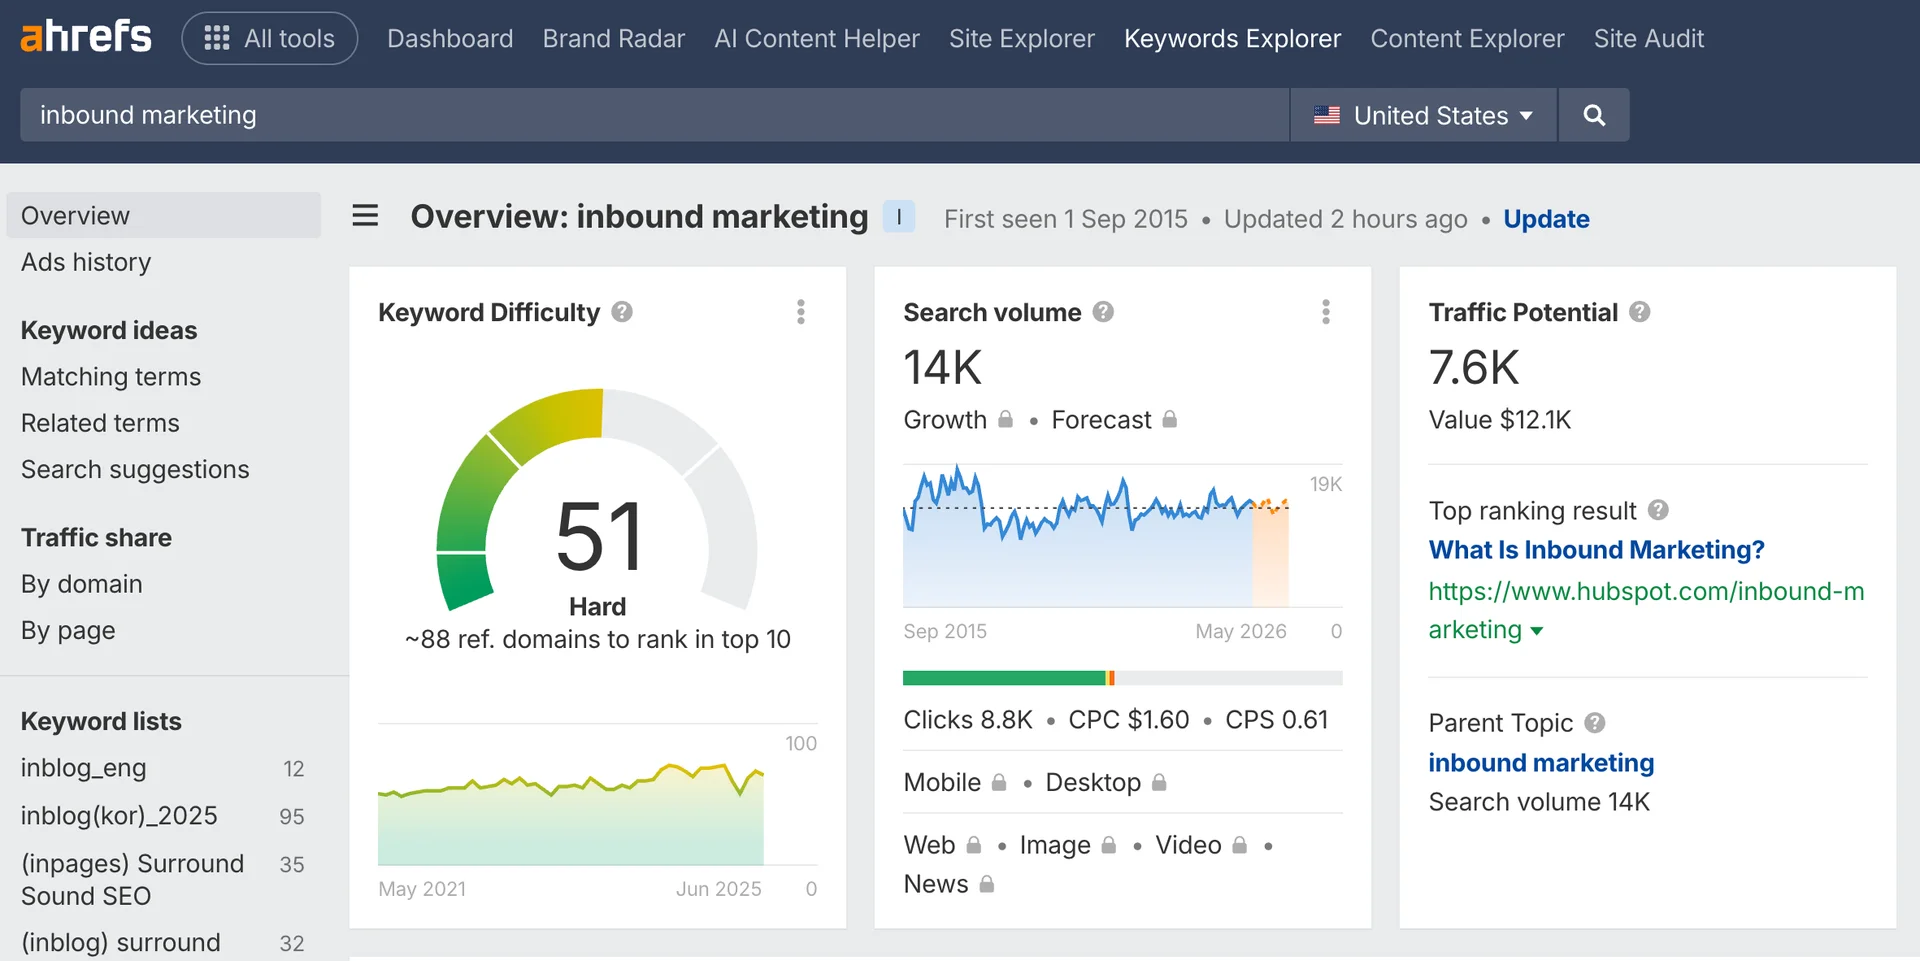Open the "What Is Inbound Marketing?" result

point(1595,550)
